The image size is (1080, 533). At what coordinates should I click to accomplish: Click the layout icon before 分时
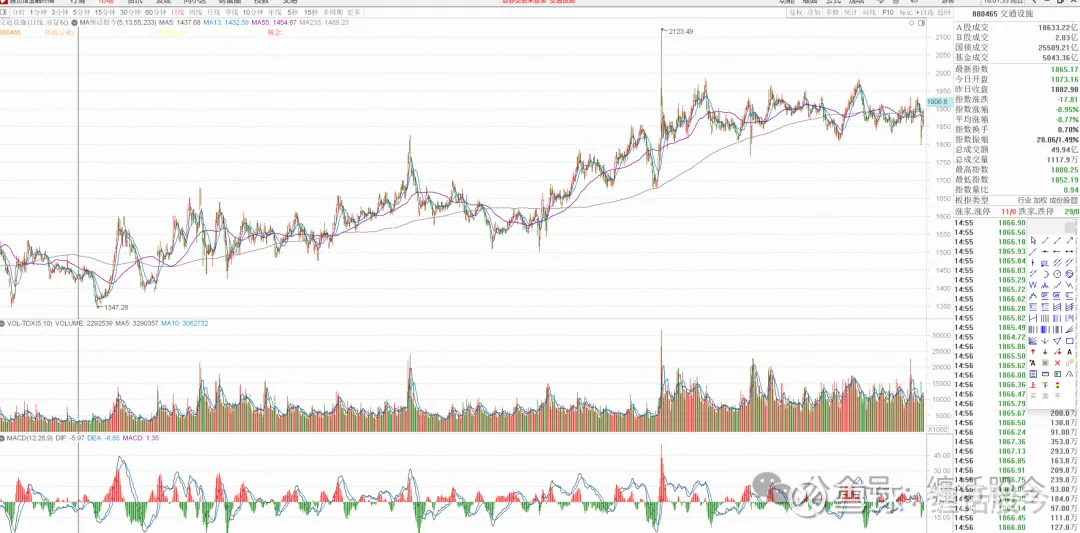point(3,12)
